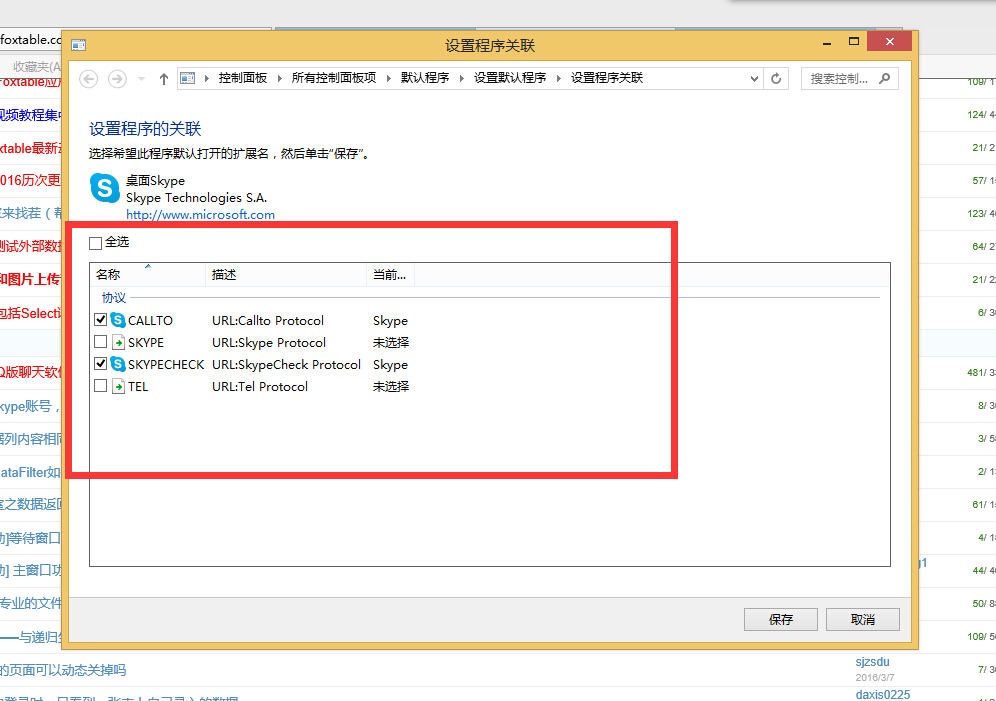Click the Skype application logo
Viewport: 996px width, 701px height.
(x=105, y=188)
